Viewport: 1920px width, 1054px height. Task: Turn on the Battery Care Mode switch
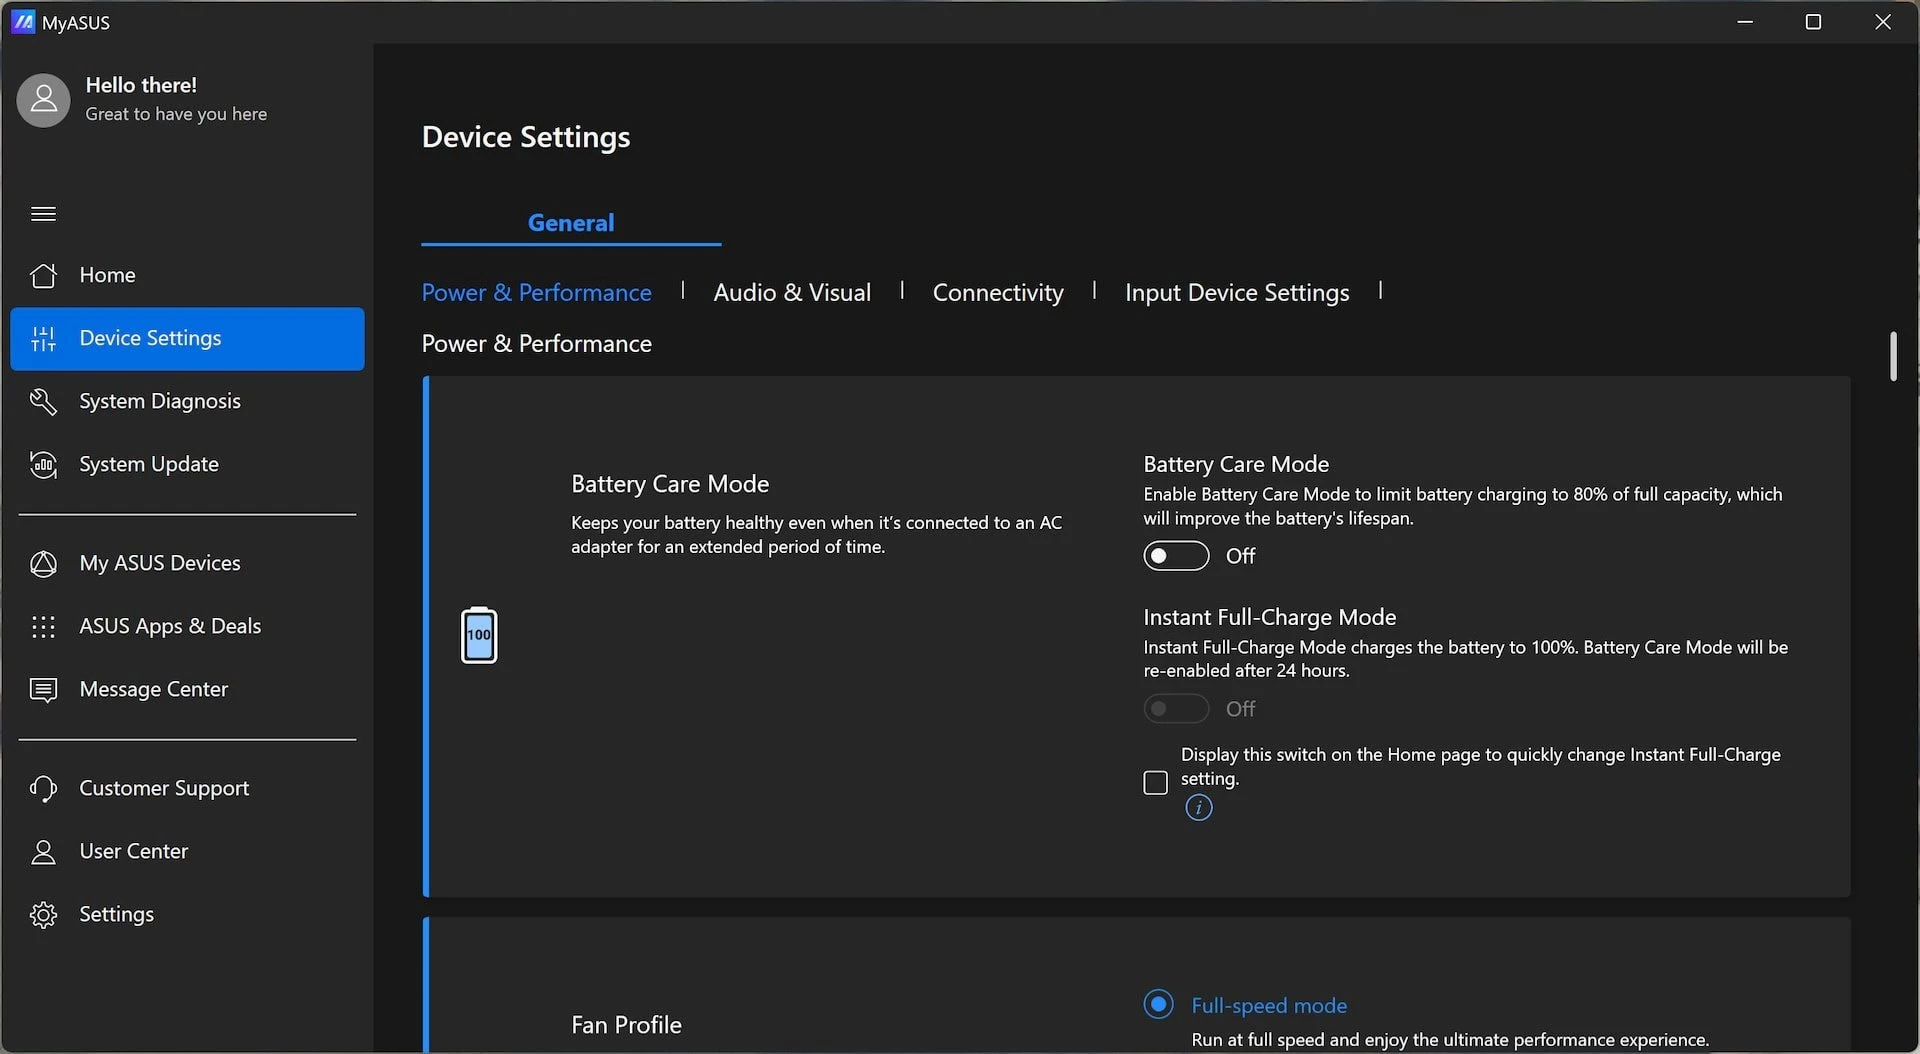[1176, 556]
